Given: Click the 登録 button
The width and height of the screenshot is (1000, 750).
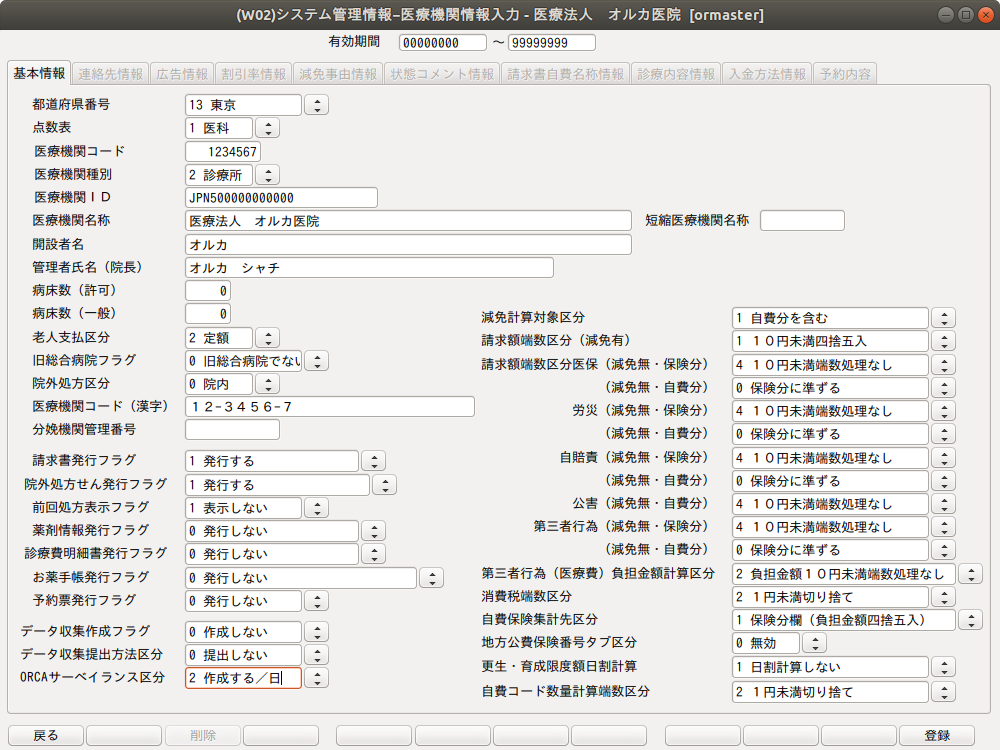Looking at the screenshot, I should tap(937, 735).
